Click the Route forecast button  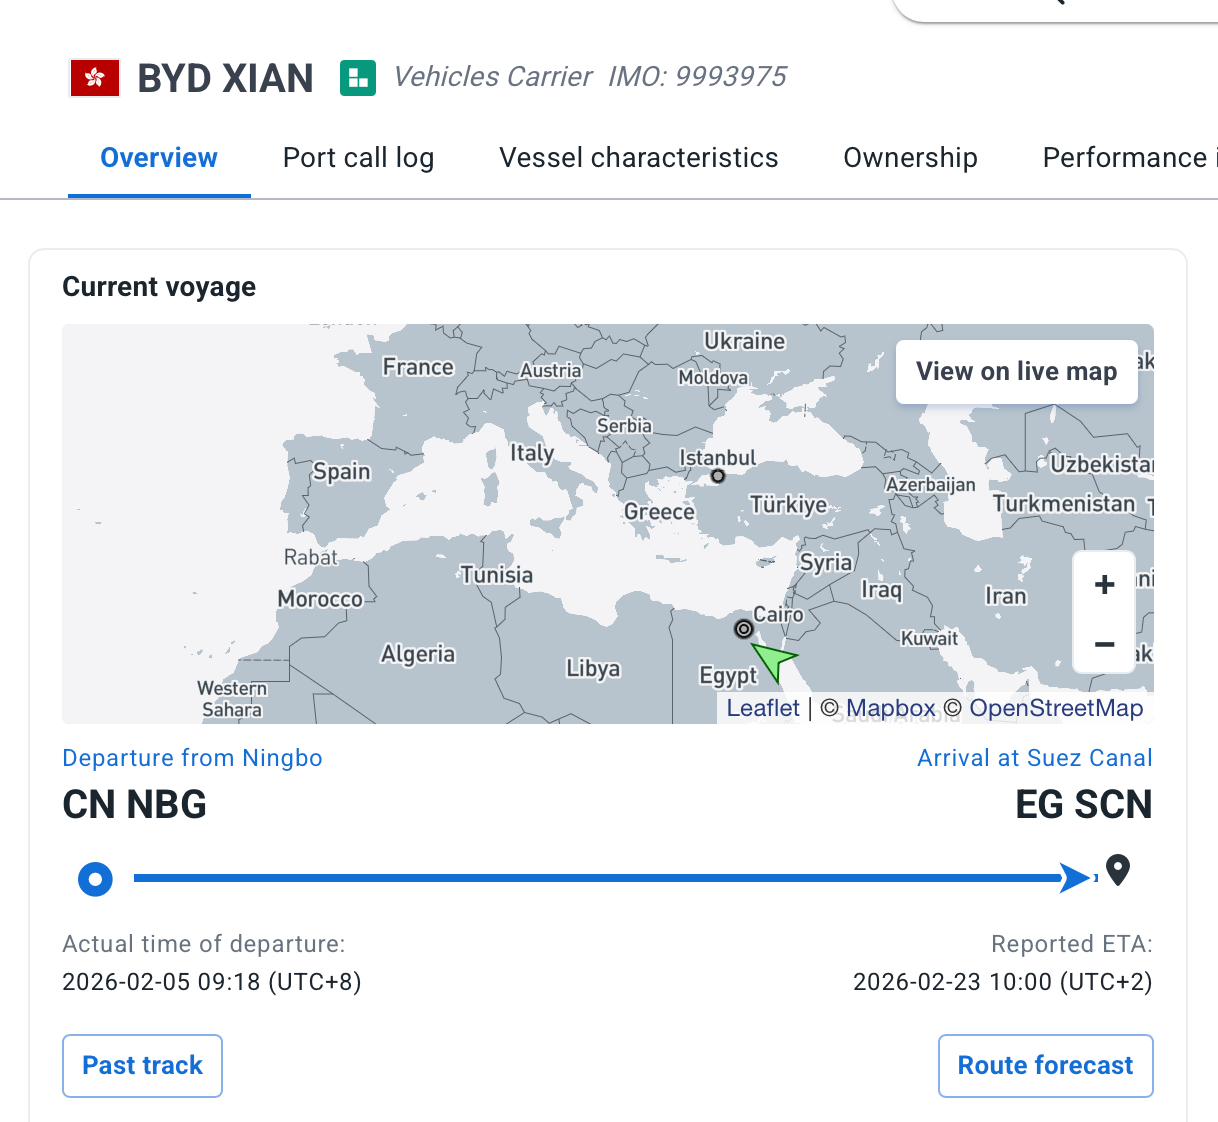(x=1045, y=1066)
